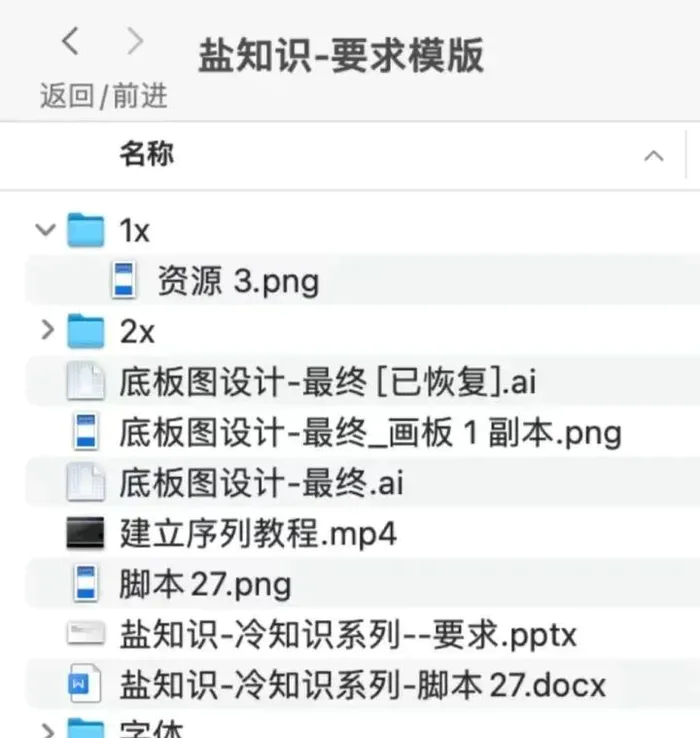Click the 盐知识-要求模版 window title
The height and width of the screenshot is (738, 700).
coord(341,56)
